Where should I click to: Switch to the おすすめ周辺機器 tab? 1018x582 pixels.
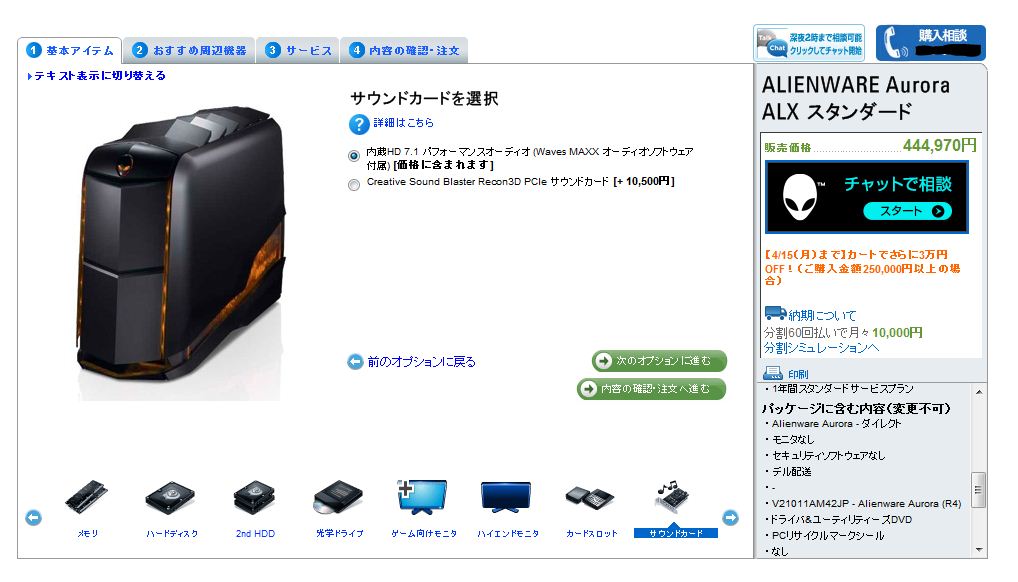pyautogui.click(x=189, y=50)
